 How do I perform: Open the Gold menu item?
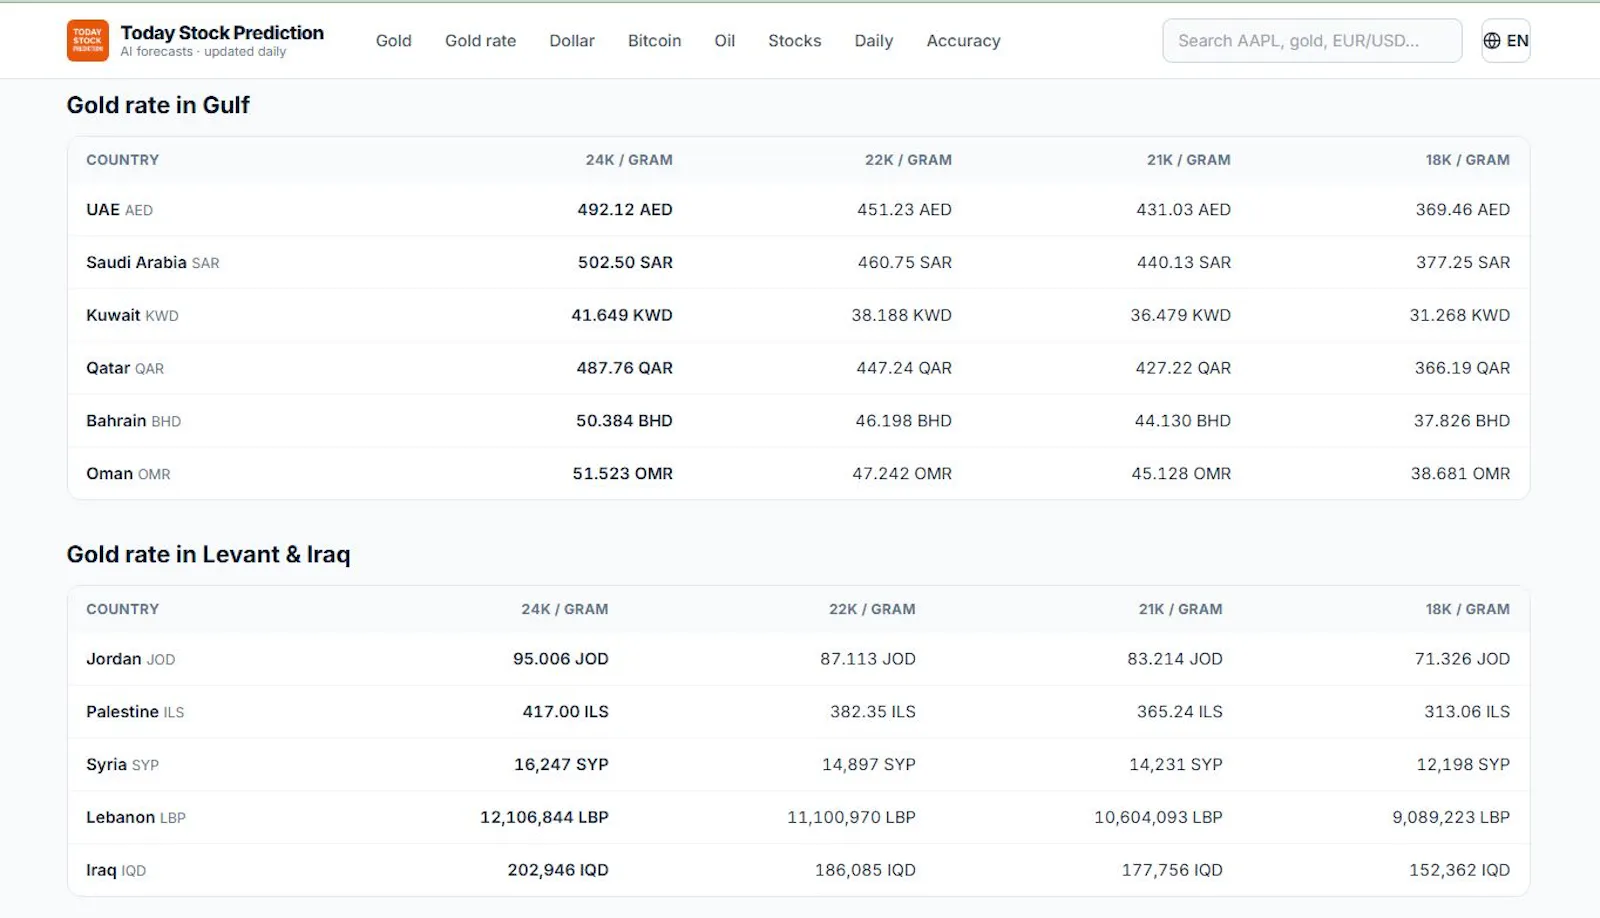coord(393,41)
